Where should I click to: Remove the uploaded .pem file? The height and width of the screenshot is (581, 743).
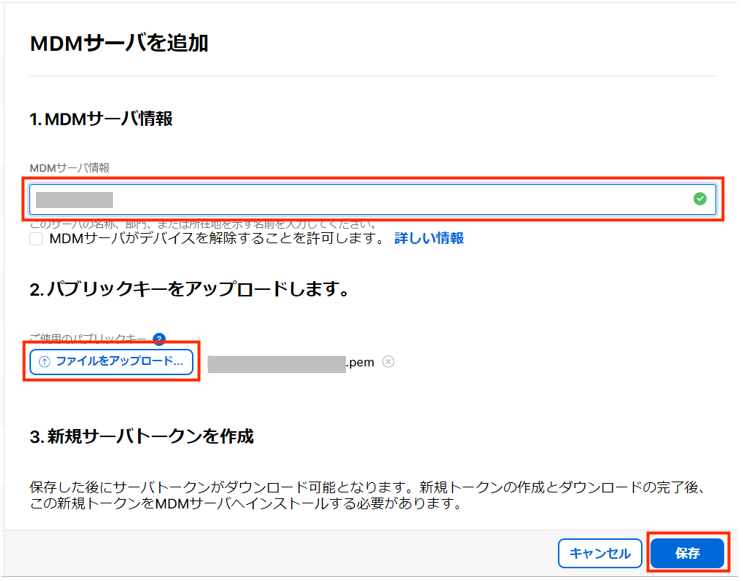[x=388, y=362]
